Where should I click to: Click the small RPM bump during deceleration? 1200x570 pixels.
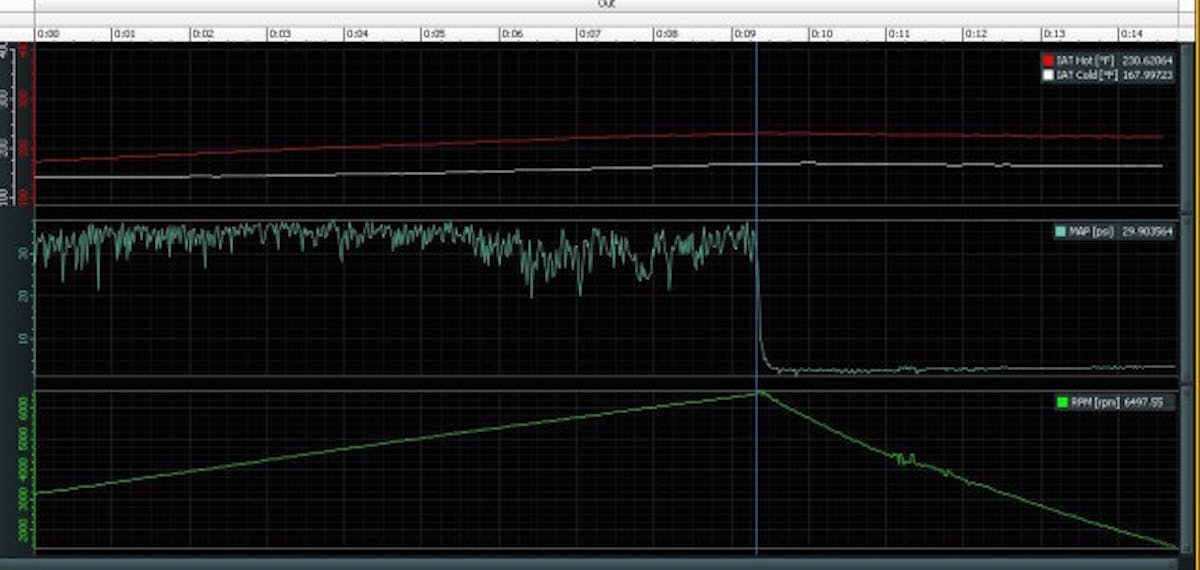coord(905,458)
